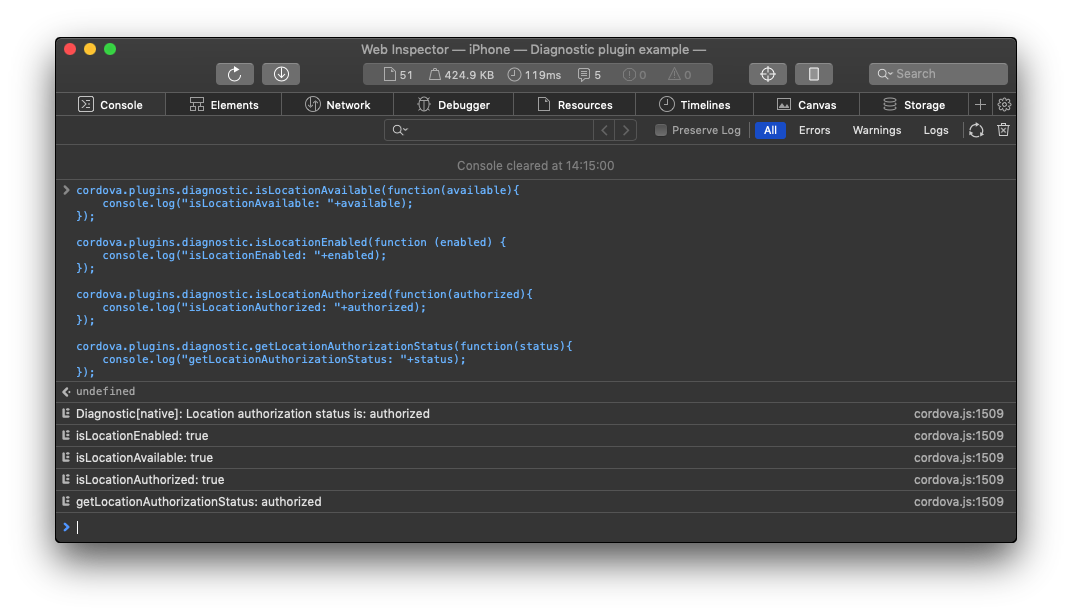Open cordova.js:1509 link for isLocationAvailable row
The image size is (1072, 616).
pyautogui.click(x=959, y=457)
